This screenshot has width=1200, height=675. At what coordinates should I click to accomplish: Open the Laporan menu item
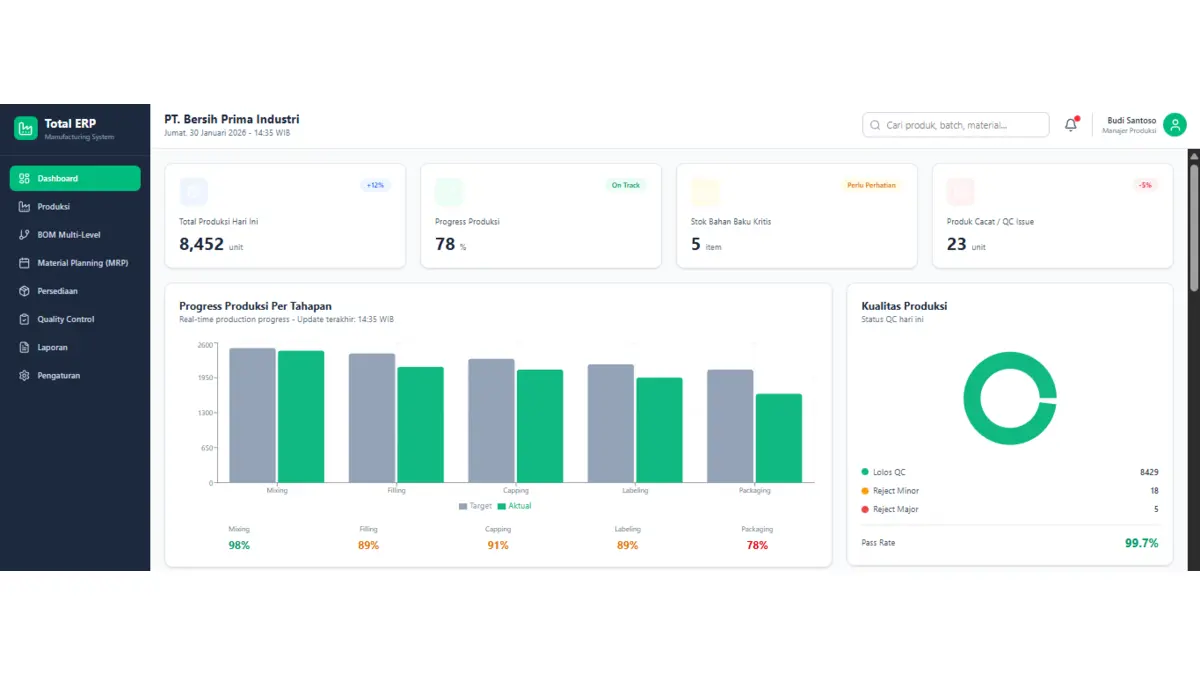pos(53,347)
